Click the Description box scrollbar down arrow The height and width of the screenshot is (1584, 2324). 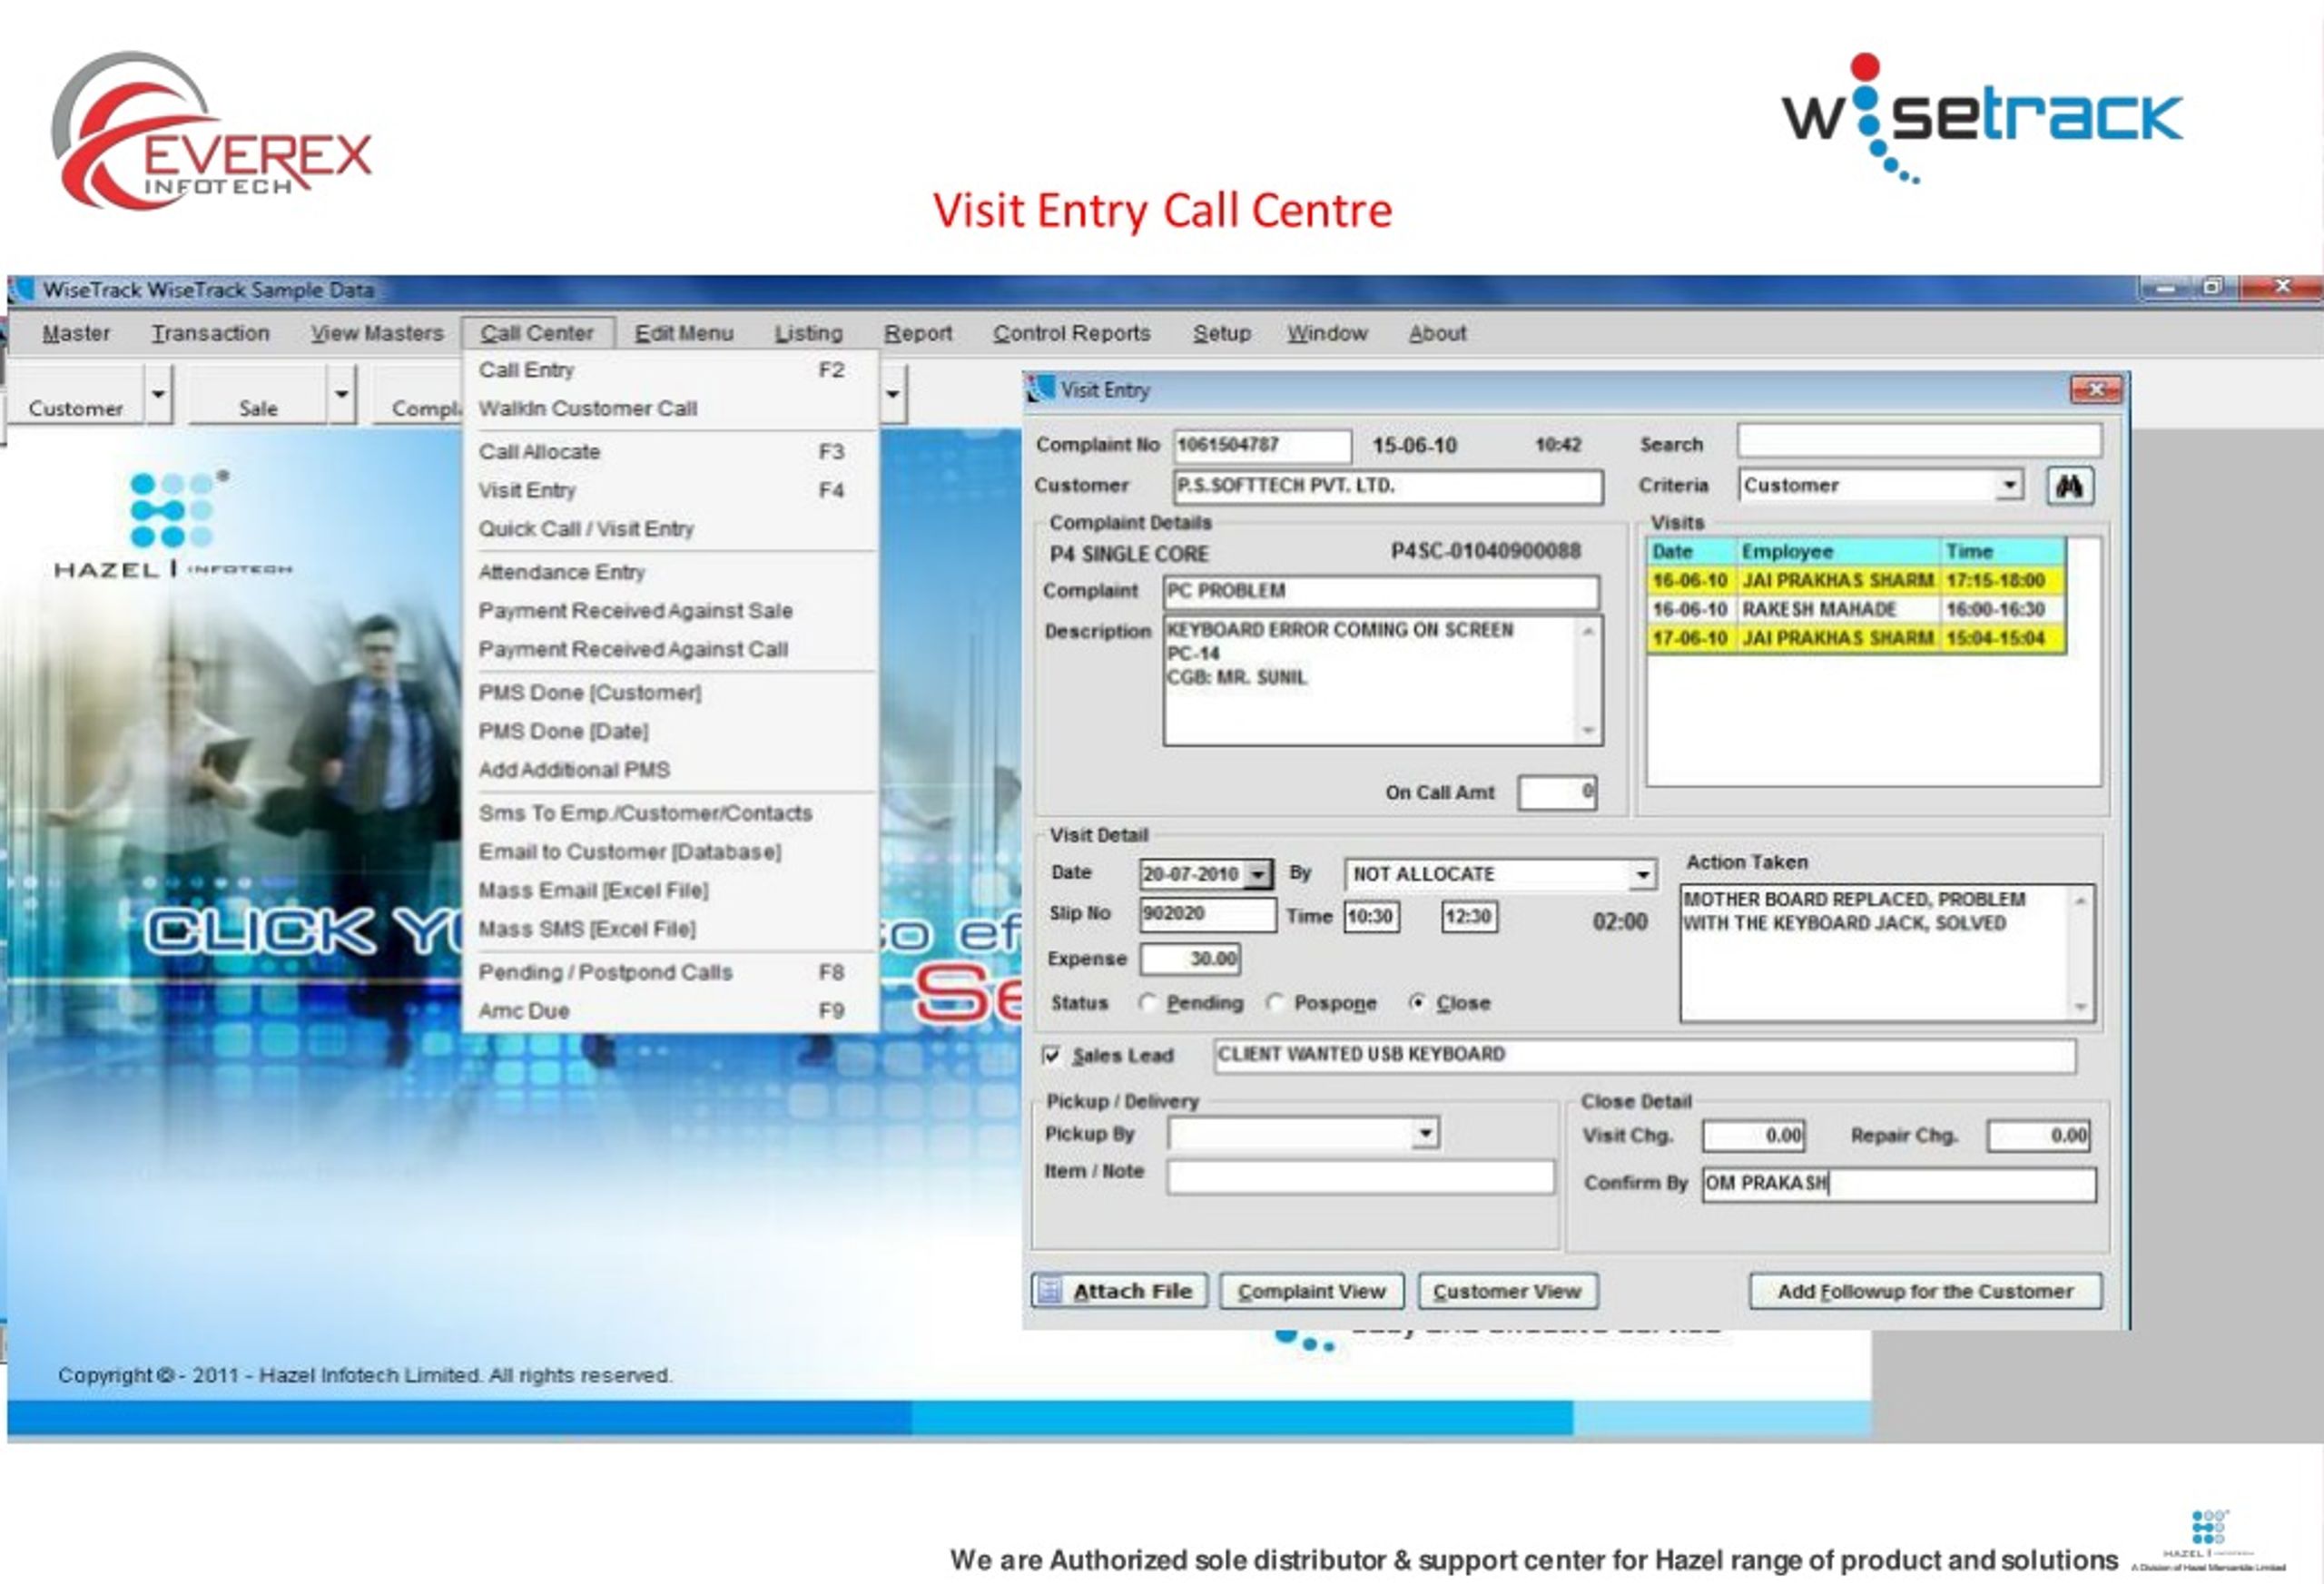[1588, 731]
